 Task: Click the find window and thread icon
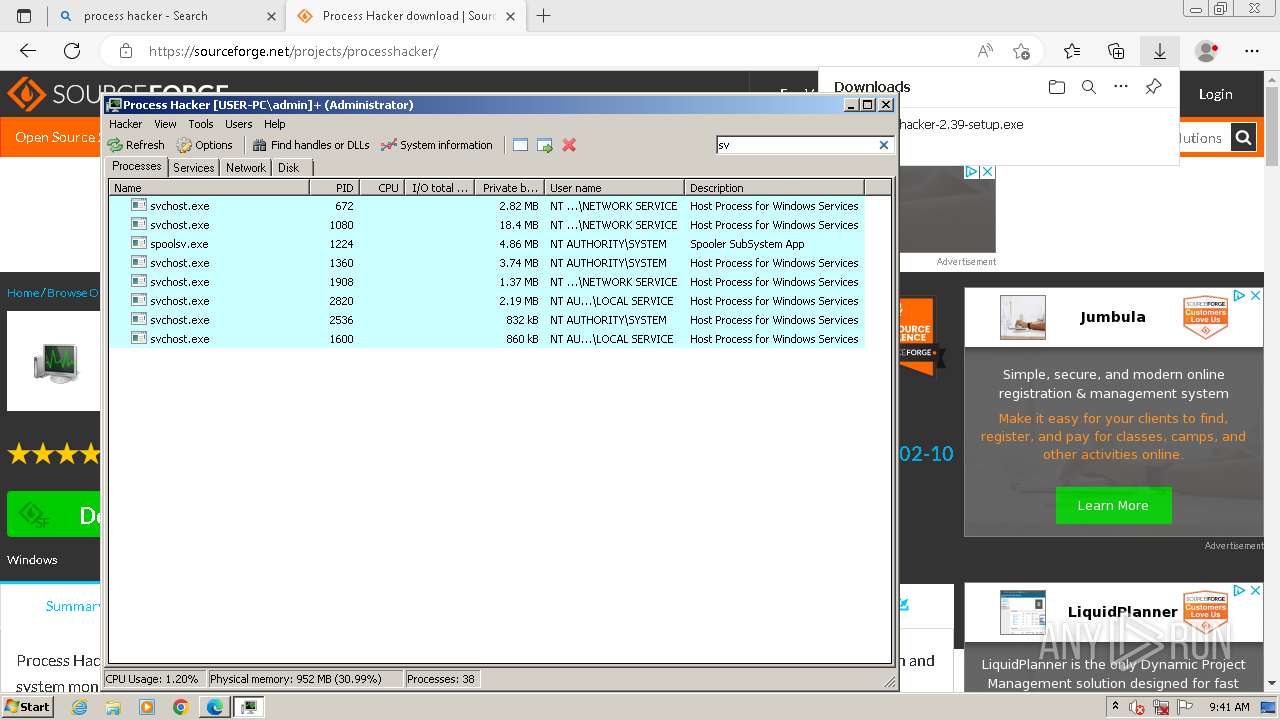tap(545, 145)
